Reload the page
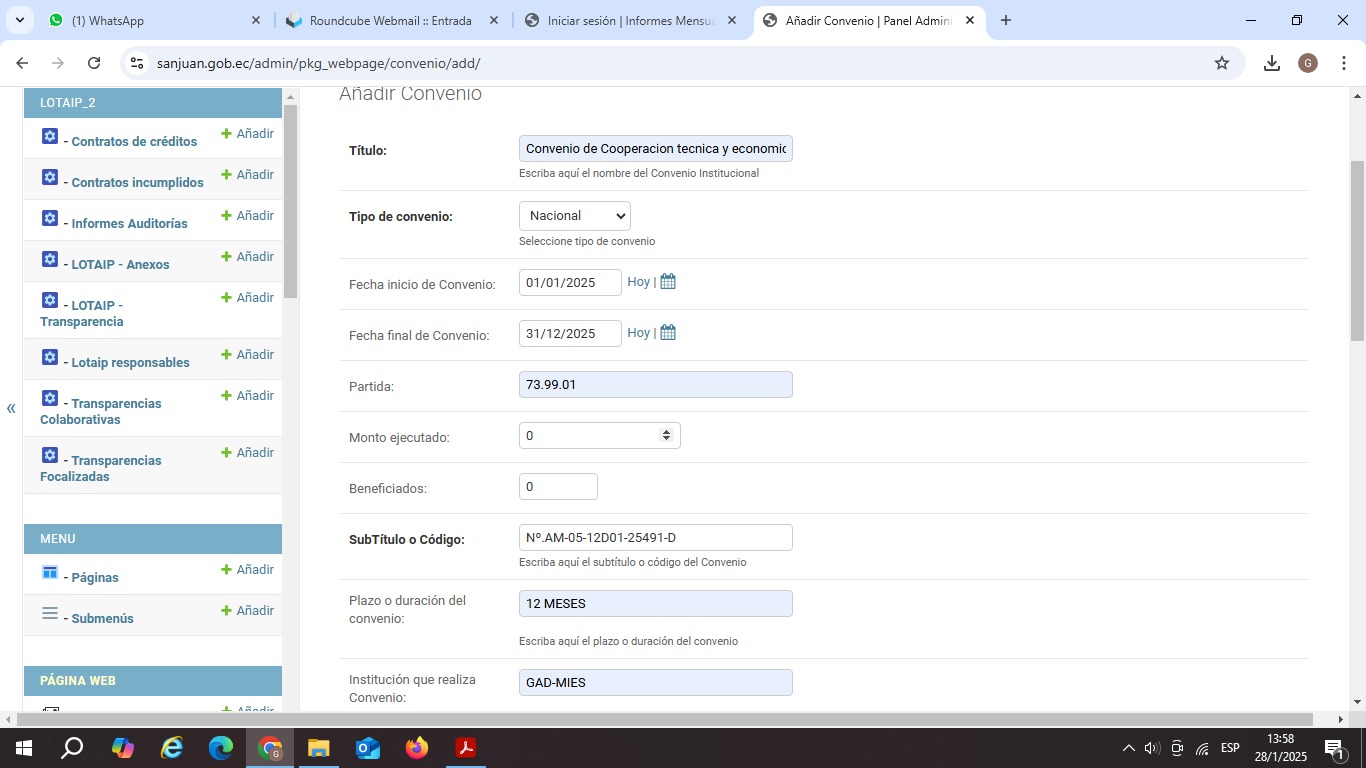Viewport: 1366px width, 768px height. coord(94,63)
